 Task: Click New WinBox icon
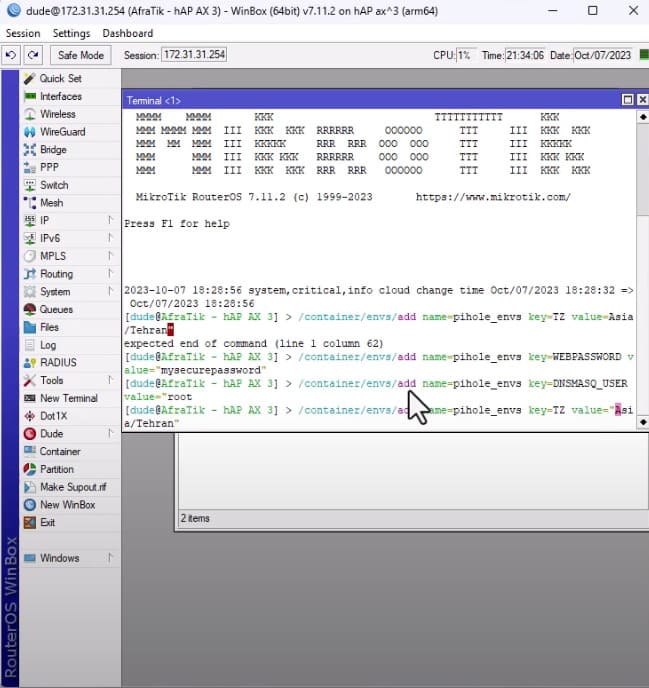(29, 505)
